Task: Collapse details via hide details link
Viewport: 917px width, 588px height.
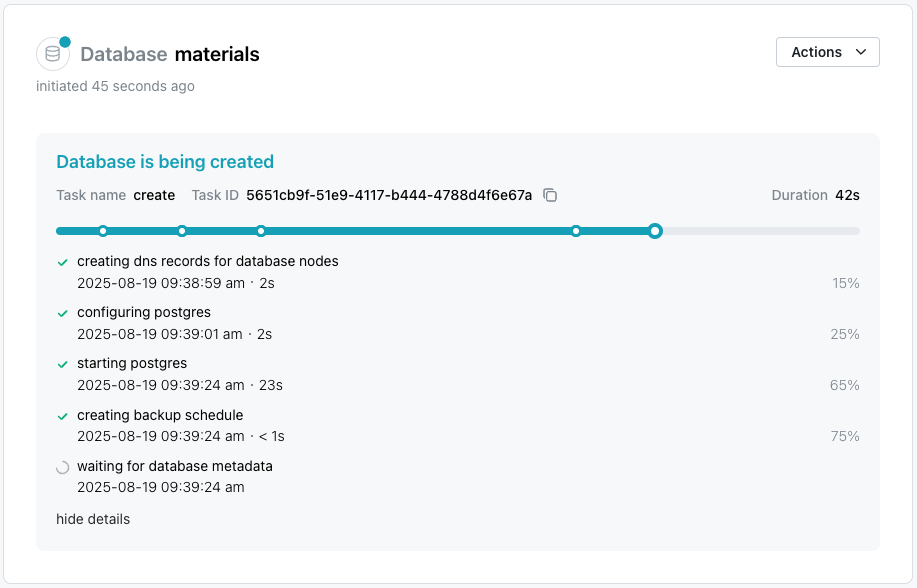Action: pyautogui.click(x=91, y=519)
